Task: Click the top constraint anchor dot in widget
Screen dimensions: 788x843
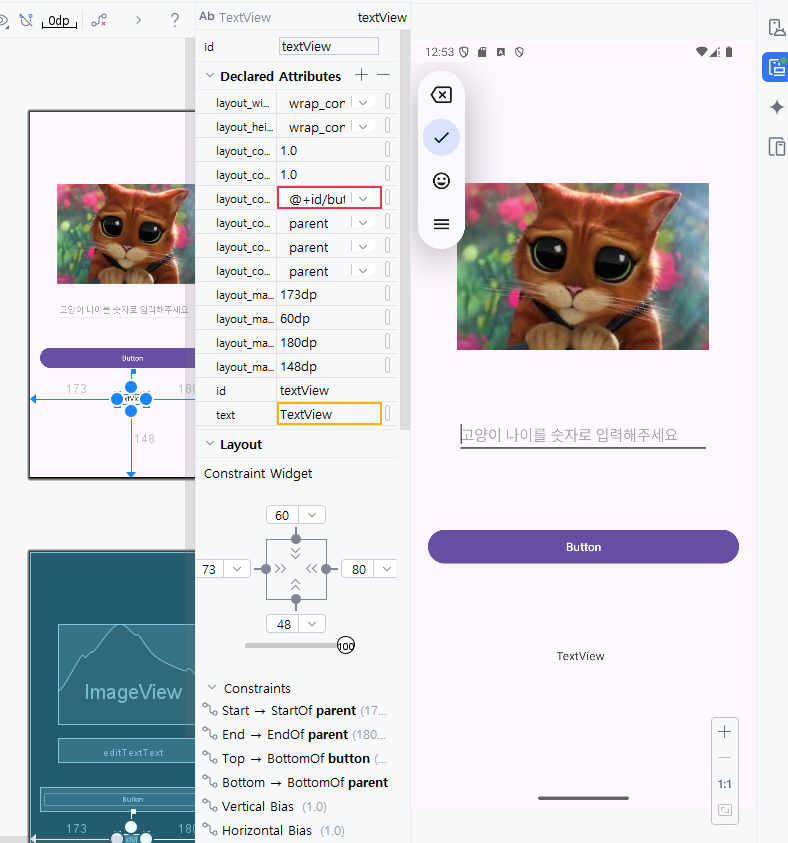Action: (296, 538)
